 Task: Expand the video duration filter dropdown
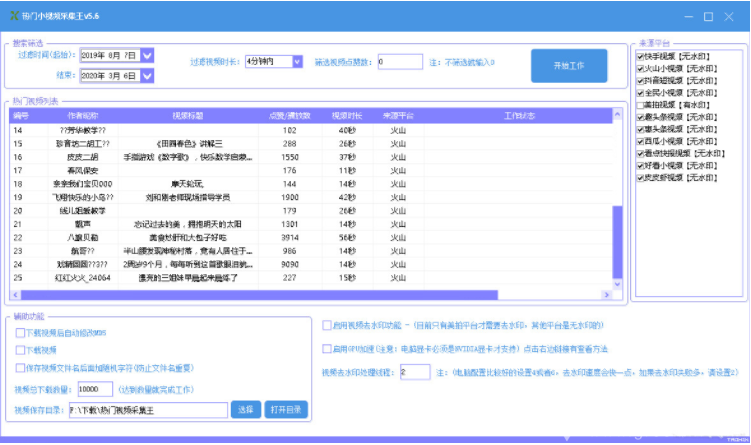tap(297, 61)
